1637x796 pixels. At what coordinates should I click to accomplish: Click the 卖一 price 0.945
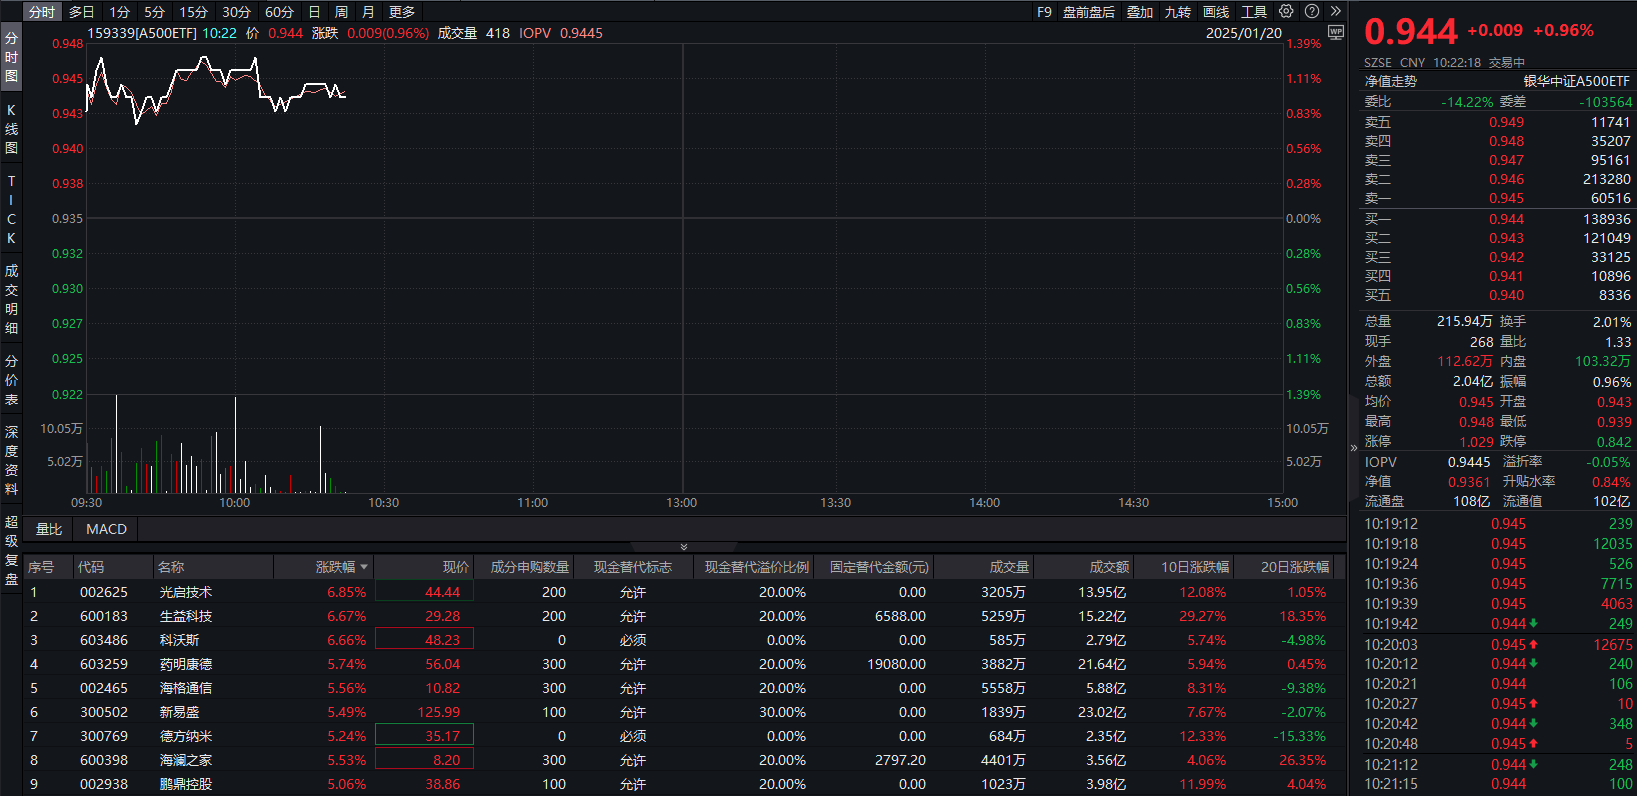pos(1506,198)
